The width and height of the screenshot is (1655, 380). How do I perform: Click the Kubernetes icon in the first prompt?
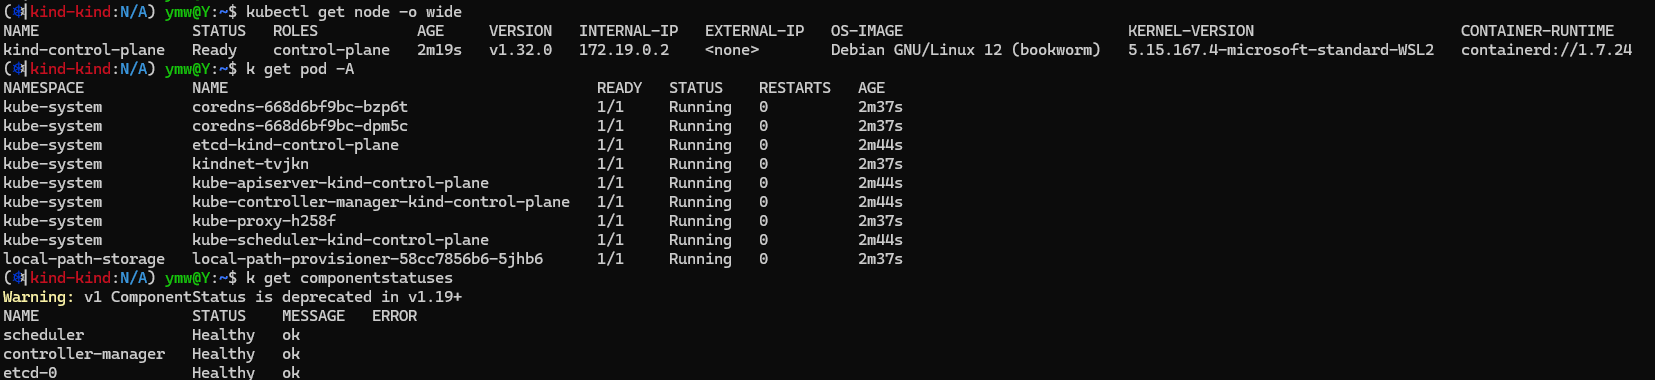tap(17, 12)
